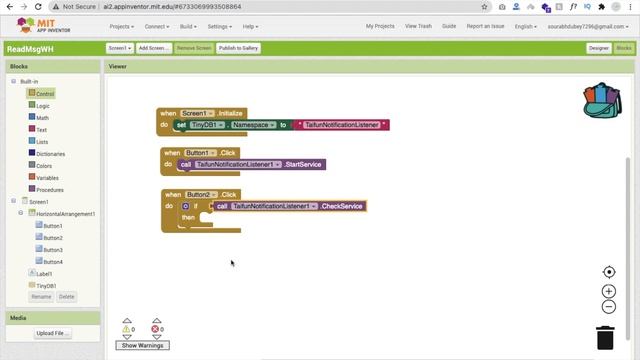Click the Rename component button
The image size is (640, 360).
[x=41, y=297]
